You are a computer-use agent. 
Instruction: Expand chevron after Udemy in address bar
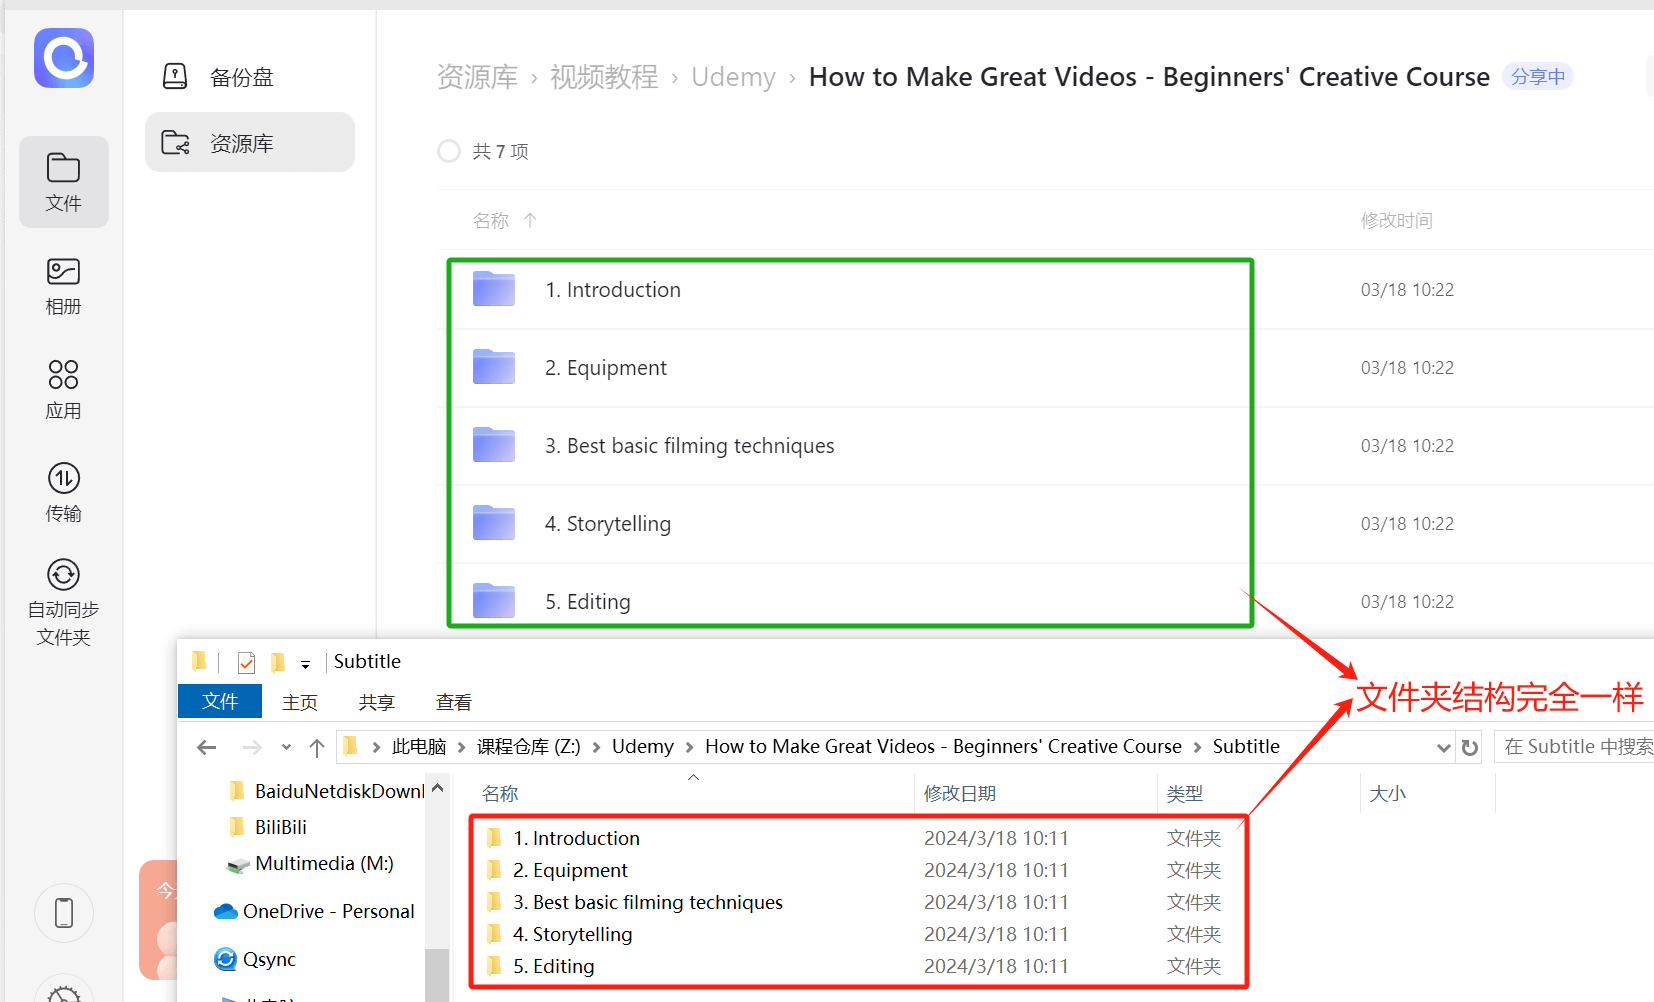[x=689, y=747]
